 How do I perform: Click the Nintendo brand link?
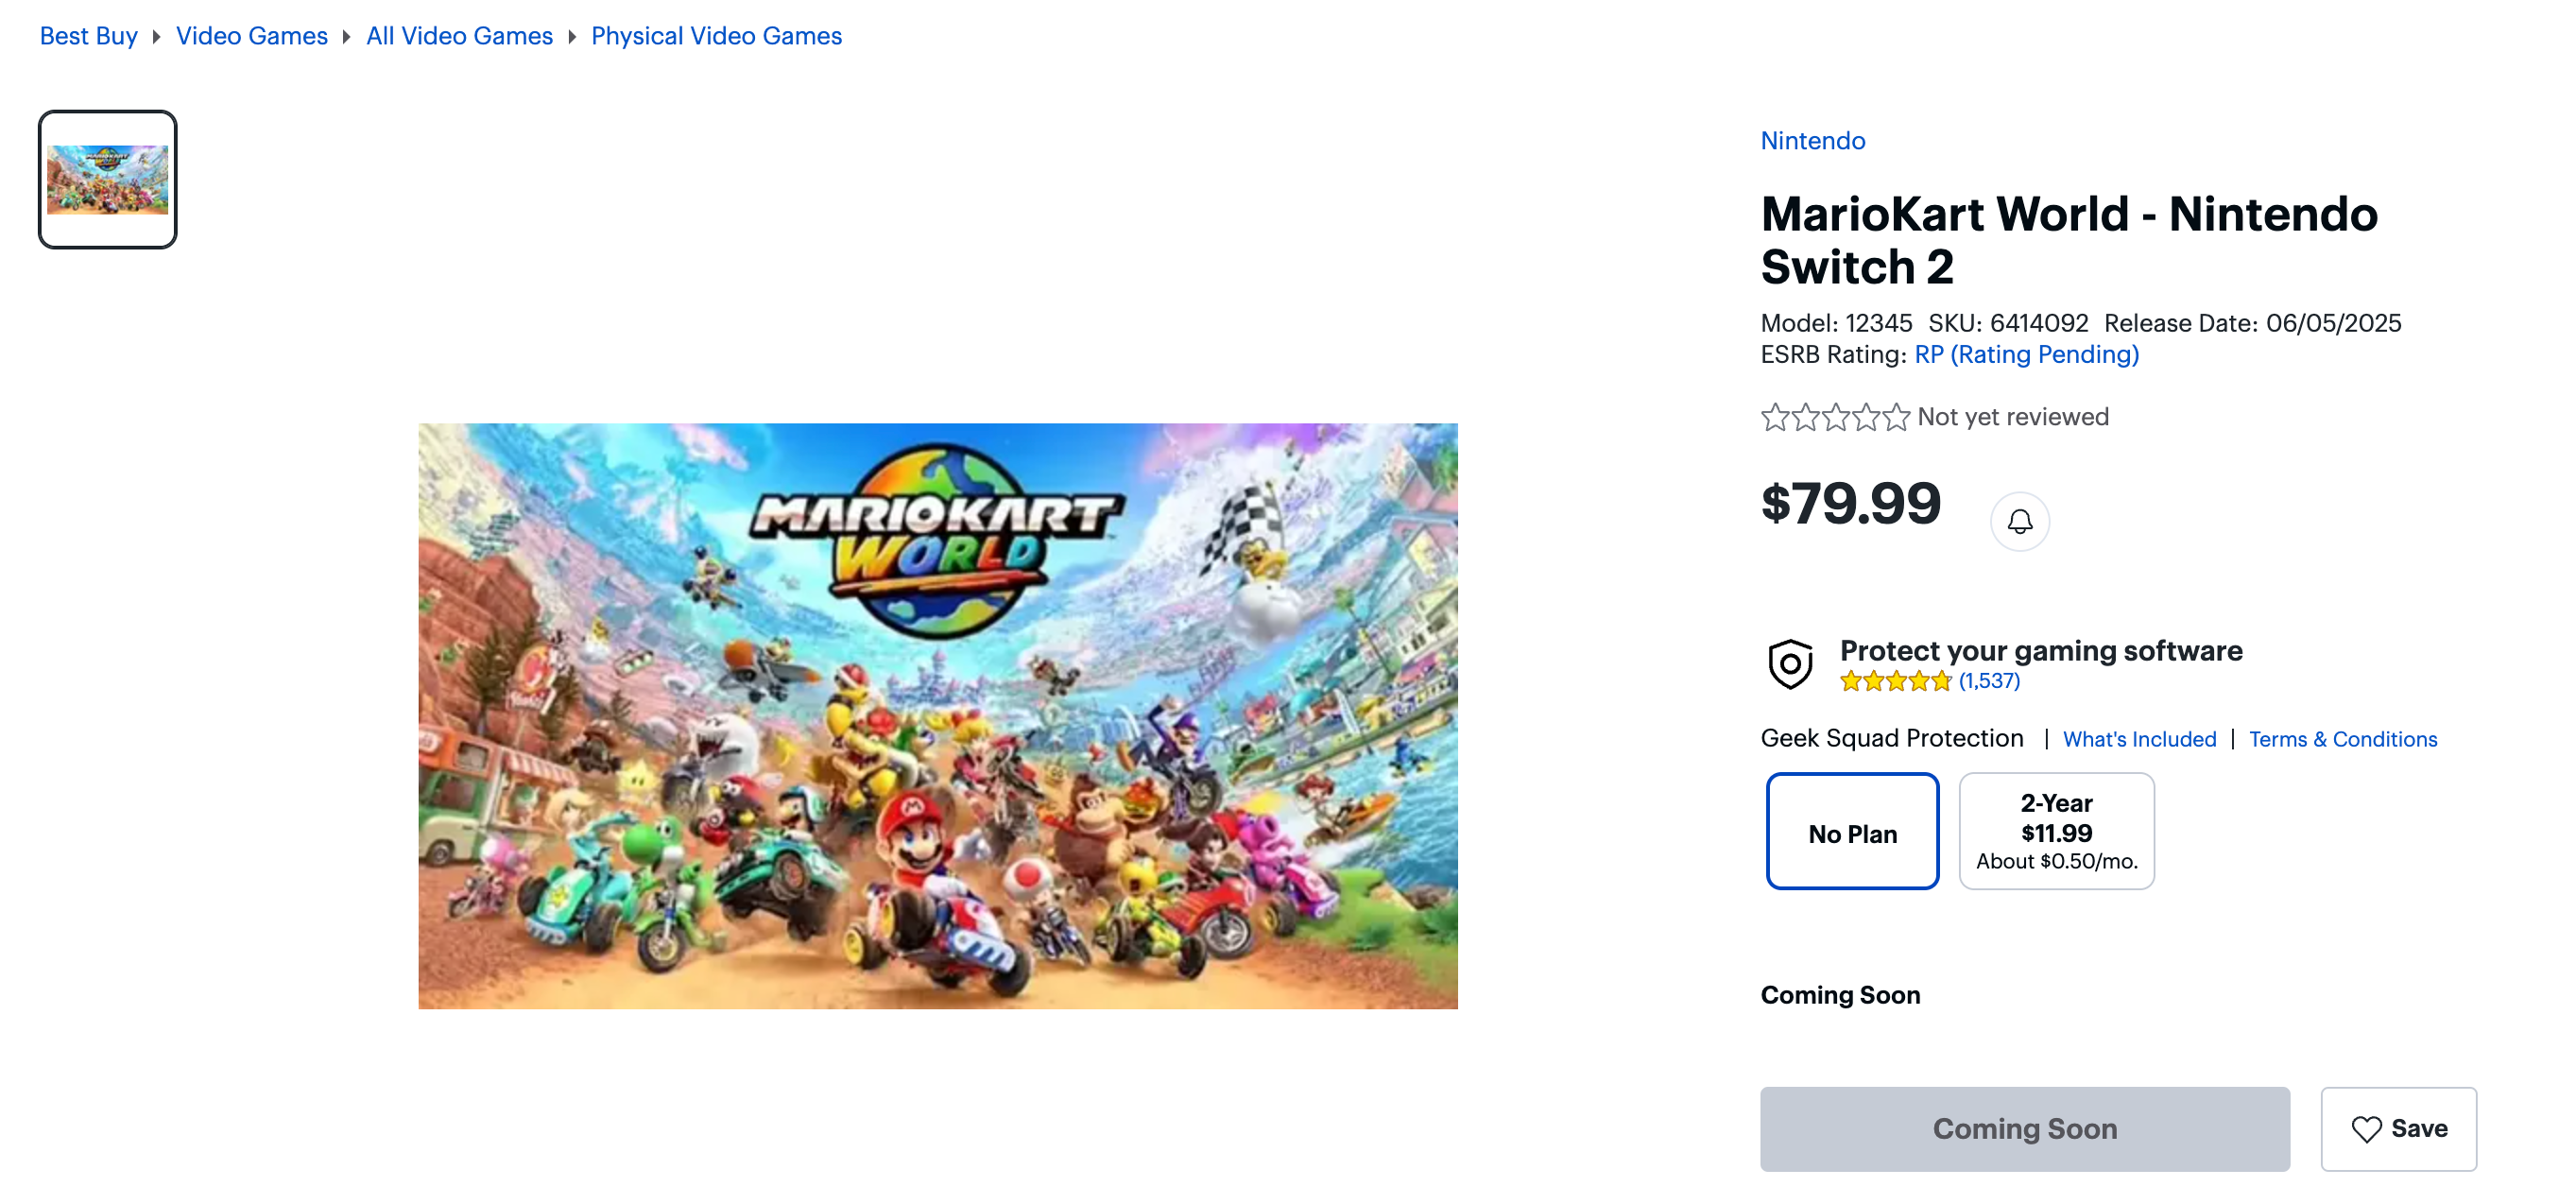click(x=1812, y=141)
